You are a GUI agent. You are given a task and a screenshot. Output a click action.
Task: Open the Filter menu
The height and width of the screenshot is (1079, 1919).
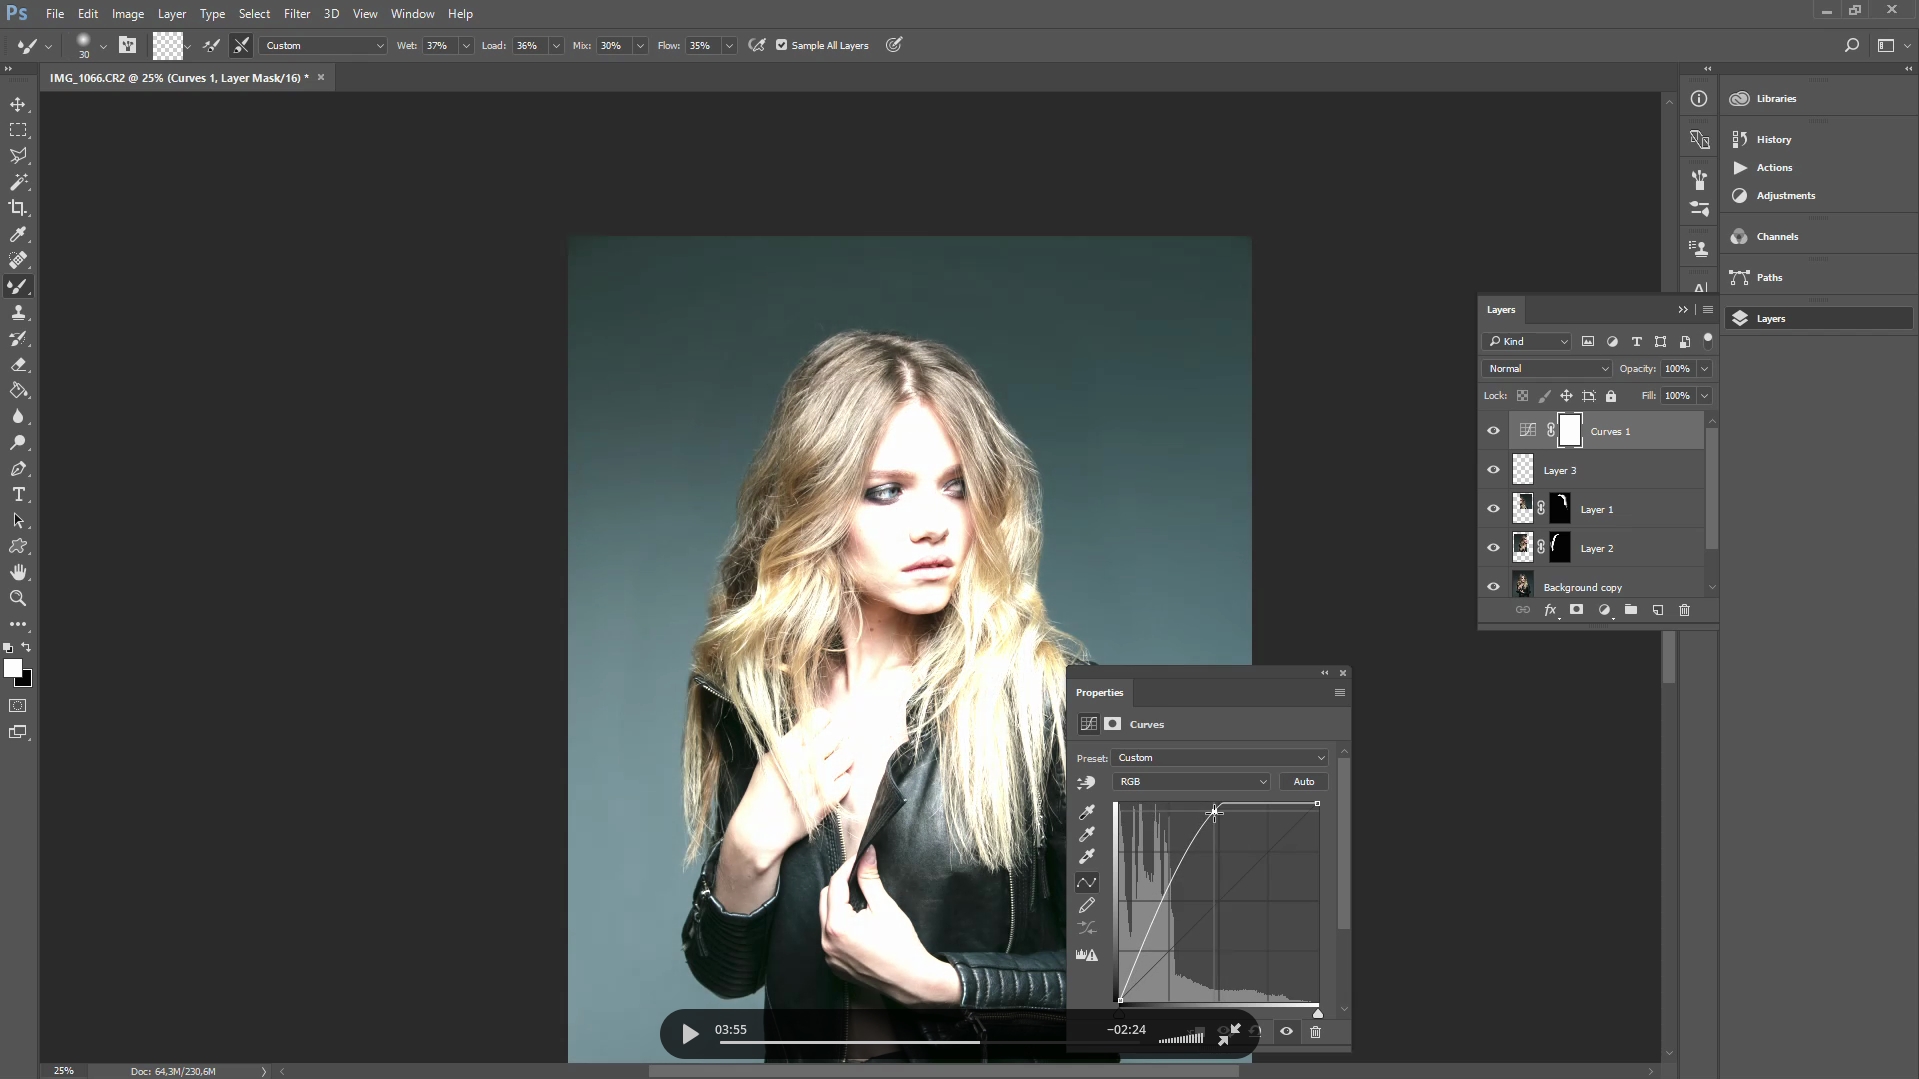click(x=297, y=14)
